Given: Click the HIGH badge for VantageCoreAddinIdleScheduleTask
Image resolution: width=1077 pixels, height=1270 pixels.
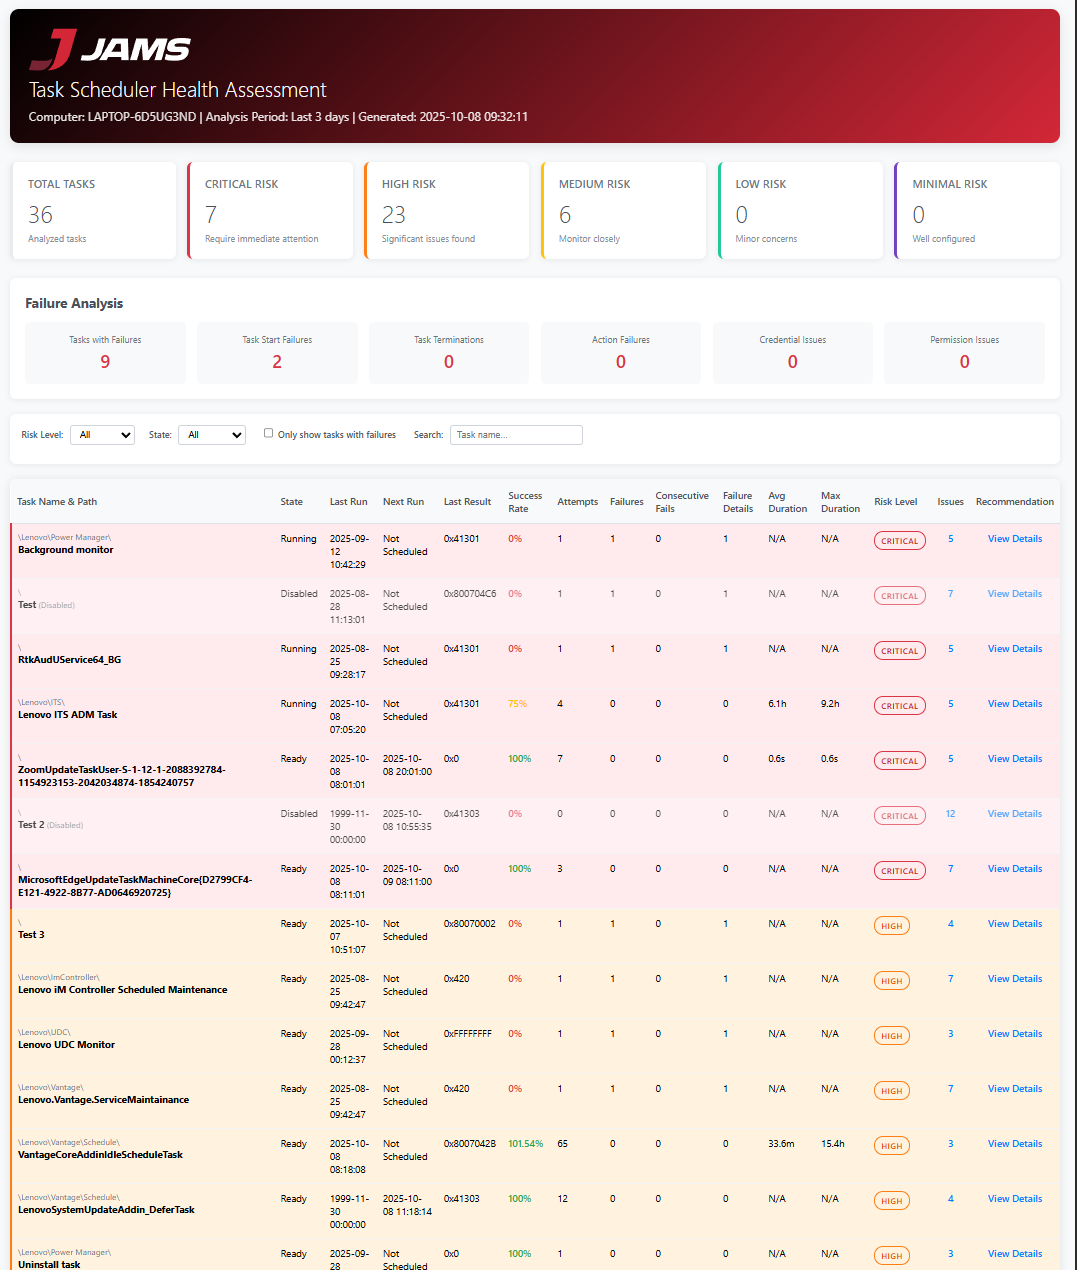Looking at the screenshot, I should 891,1146.
